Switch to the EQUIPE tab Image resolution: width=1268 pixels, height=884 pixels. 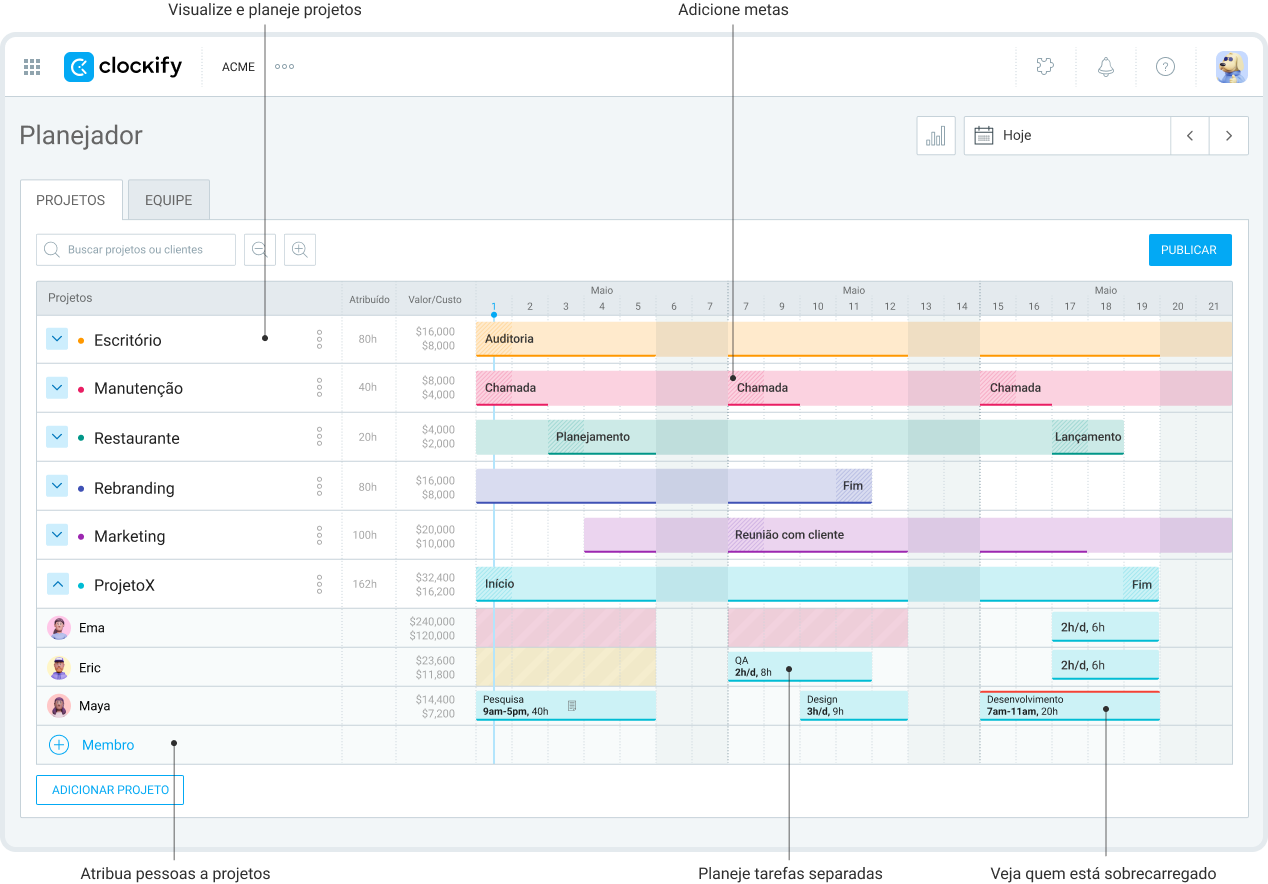(x=168, y=200)
